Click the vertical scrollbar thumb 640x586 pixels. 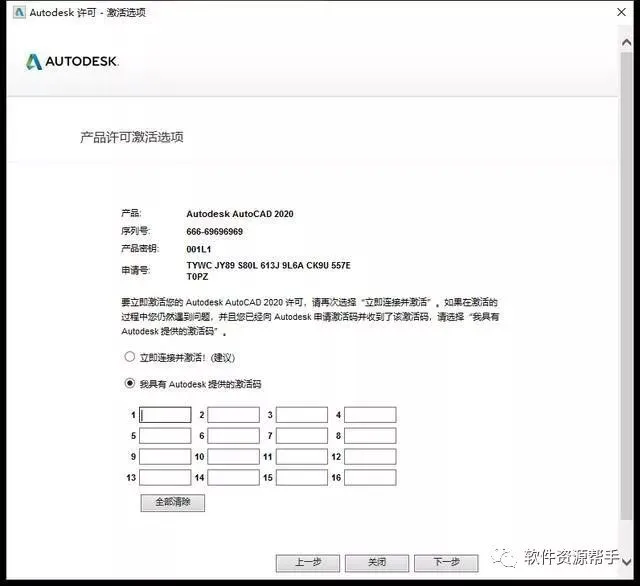click(627, 286)
